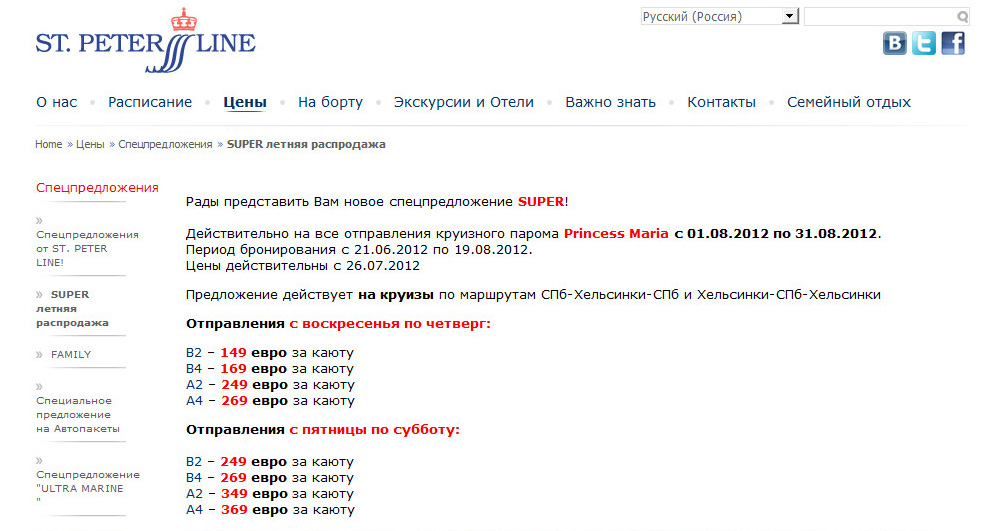Click the 'Princess Maria' ferry name

616,234
